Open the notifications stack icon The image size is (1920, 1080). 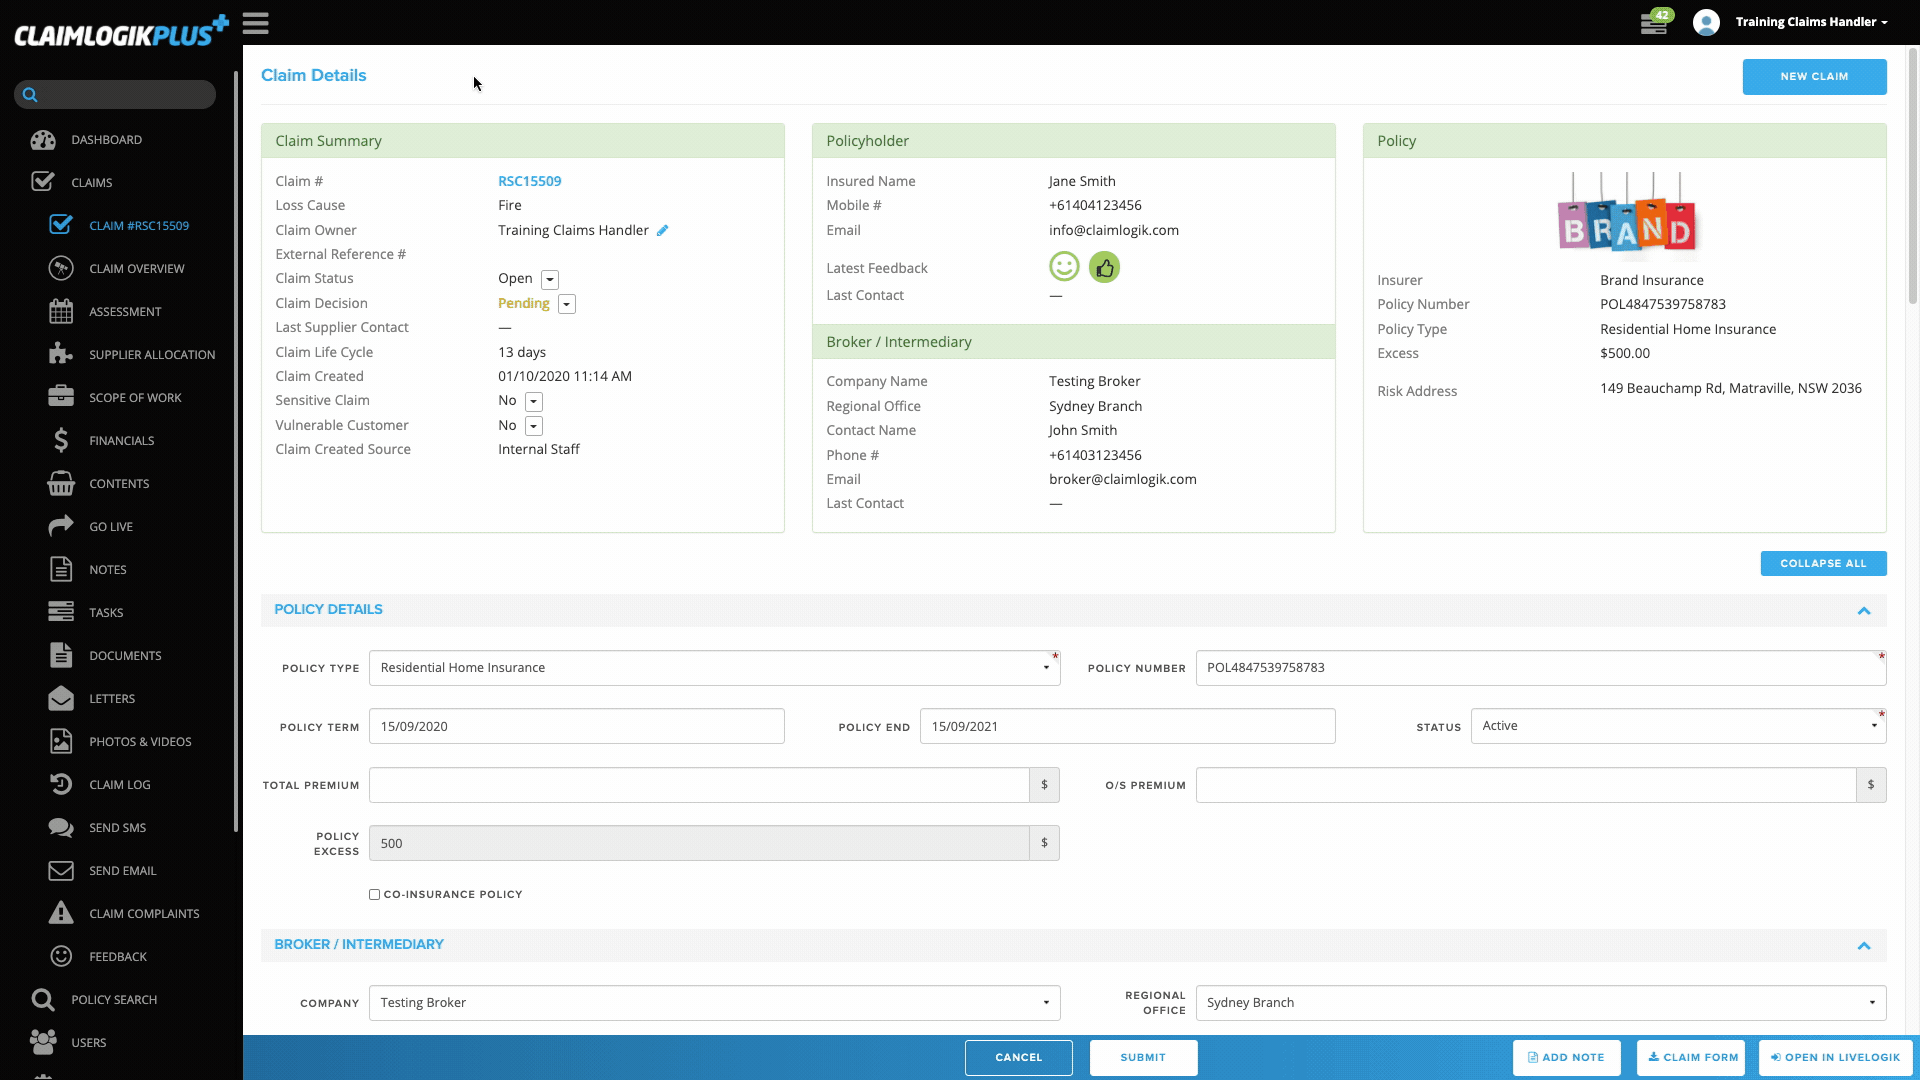coord(1654,23)
